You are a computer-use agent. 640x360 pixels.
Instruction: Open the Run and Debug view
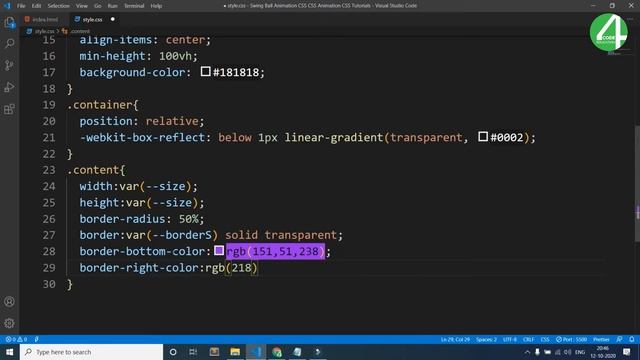(9, 87)
